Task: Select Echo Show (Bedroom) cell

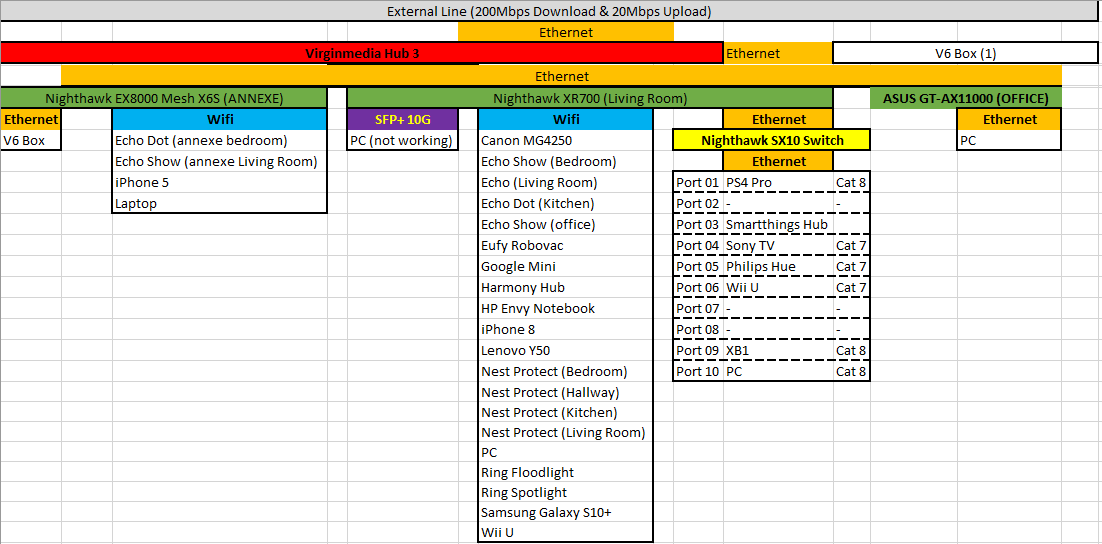Action: [x=566, y=162]
